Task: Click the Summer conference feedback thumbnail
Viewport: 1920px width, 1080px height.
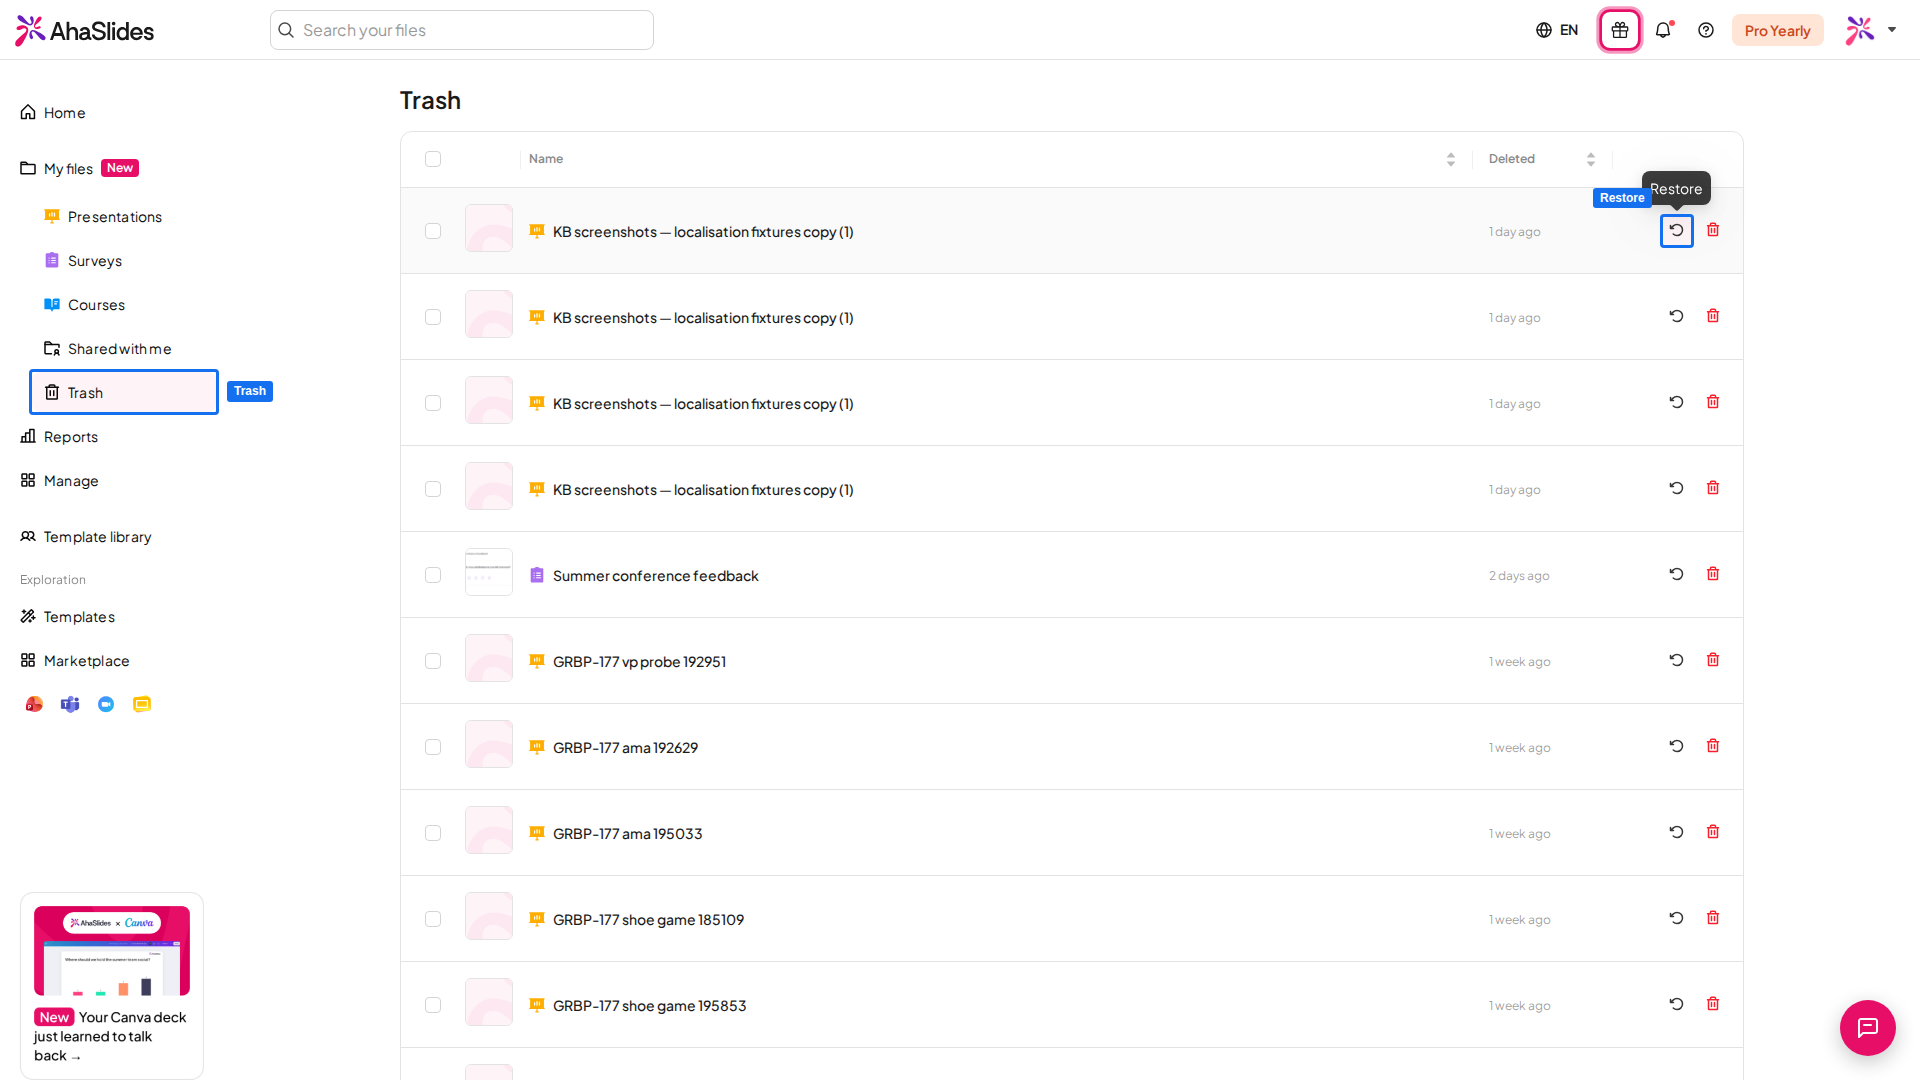Action: click(489, 572)
